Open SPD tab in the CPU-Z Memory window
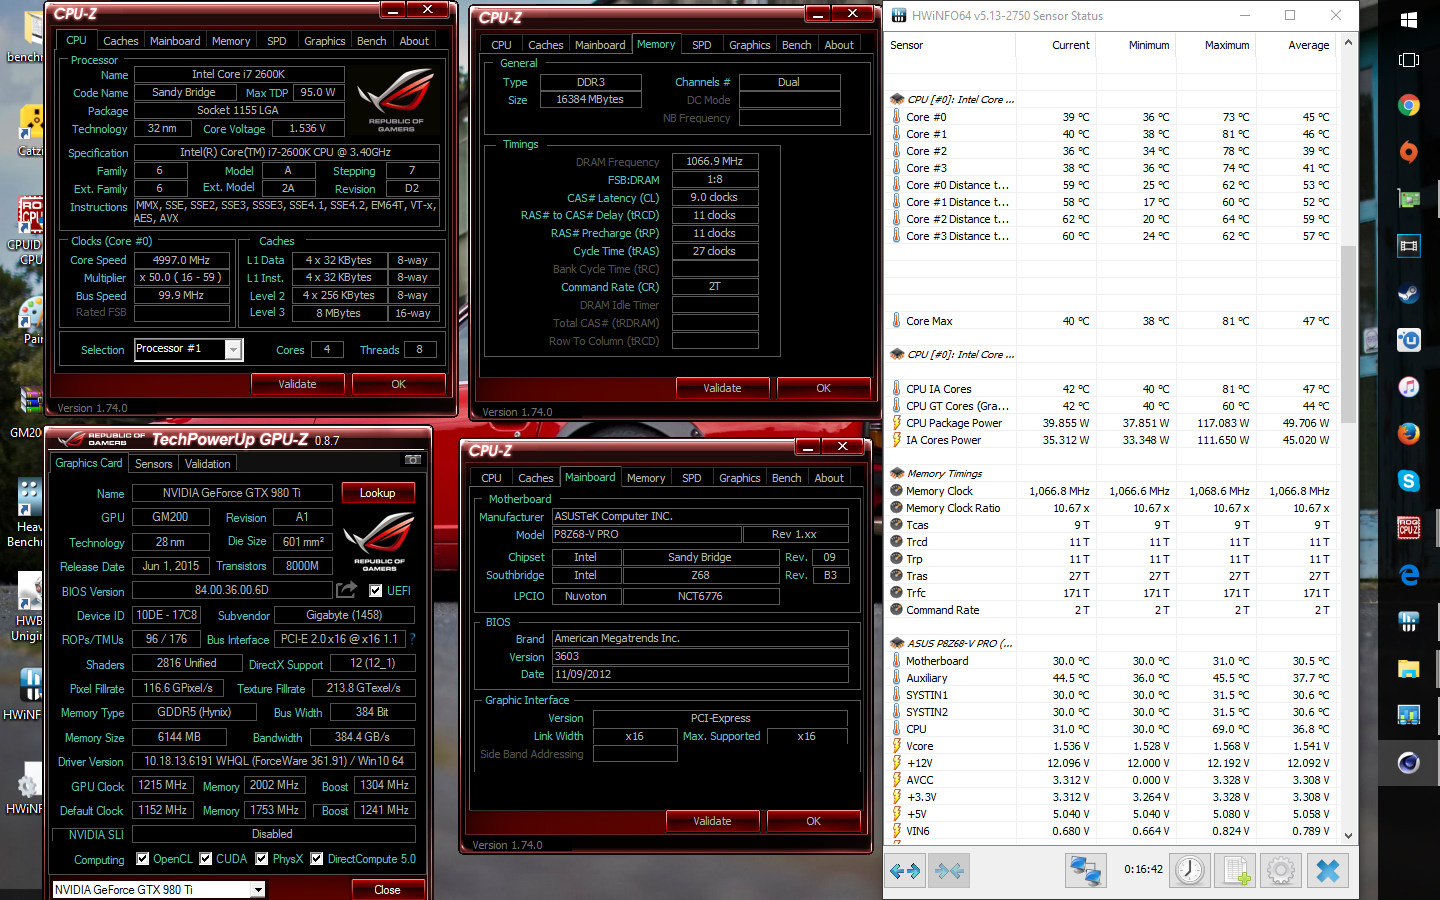1440x900 pixels. tap(702, 45)
